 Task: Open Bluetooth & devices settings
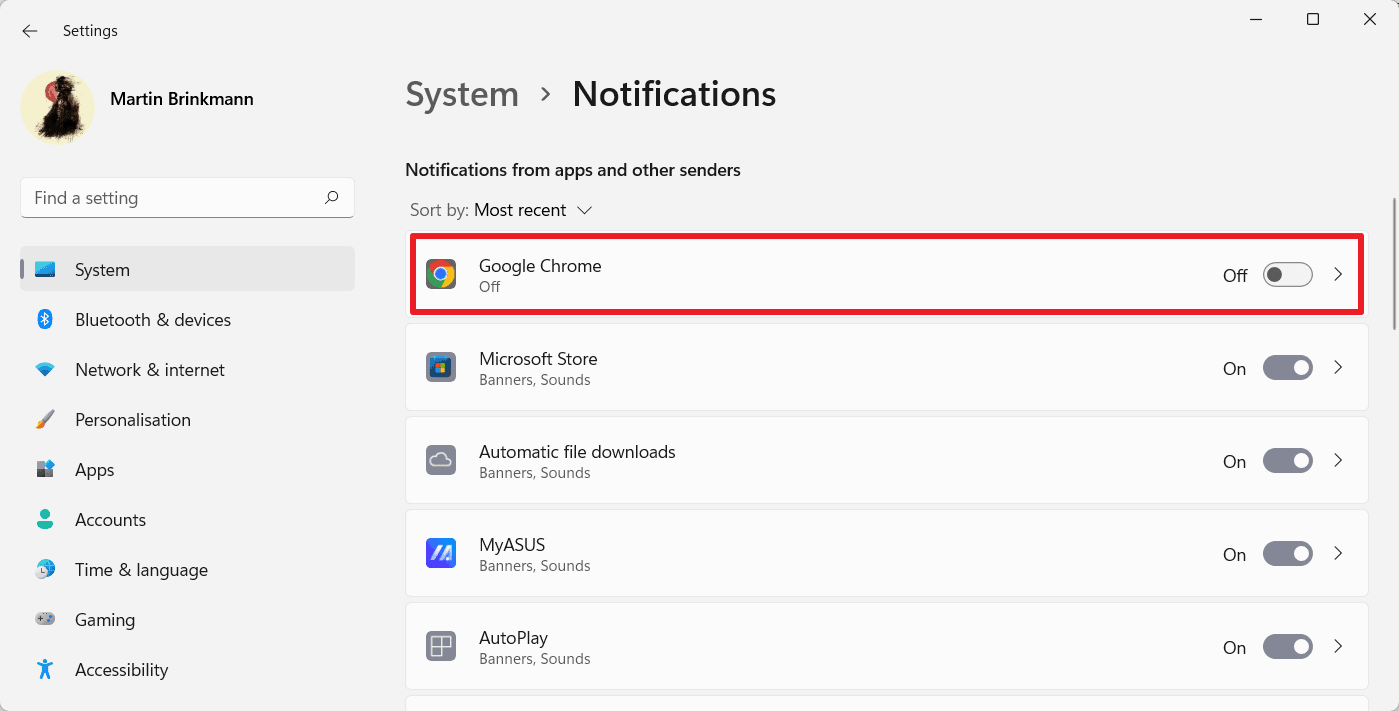(x=152, y=319)
